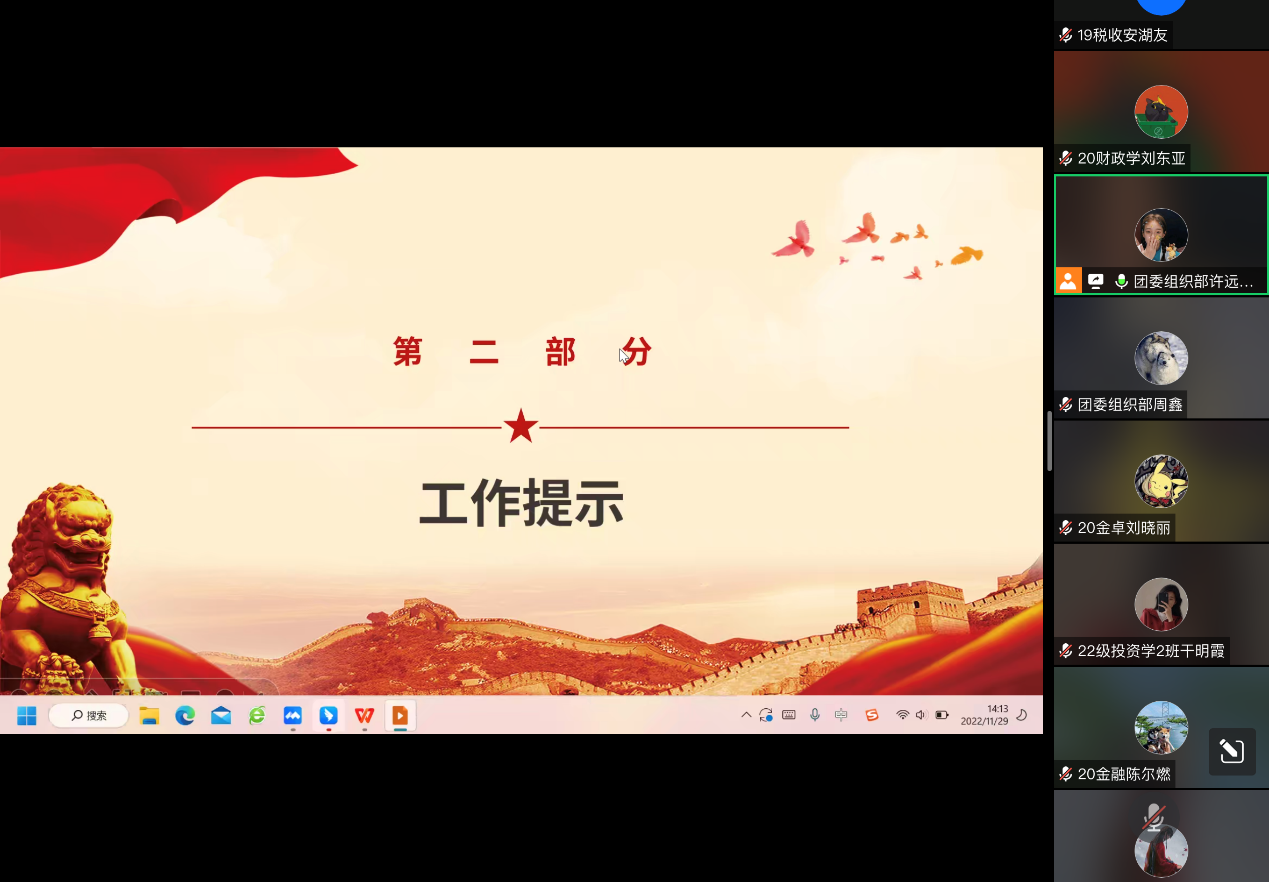Open the Windows Start menu

click(x=27, y=715)
